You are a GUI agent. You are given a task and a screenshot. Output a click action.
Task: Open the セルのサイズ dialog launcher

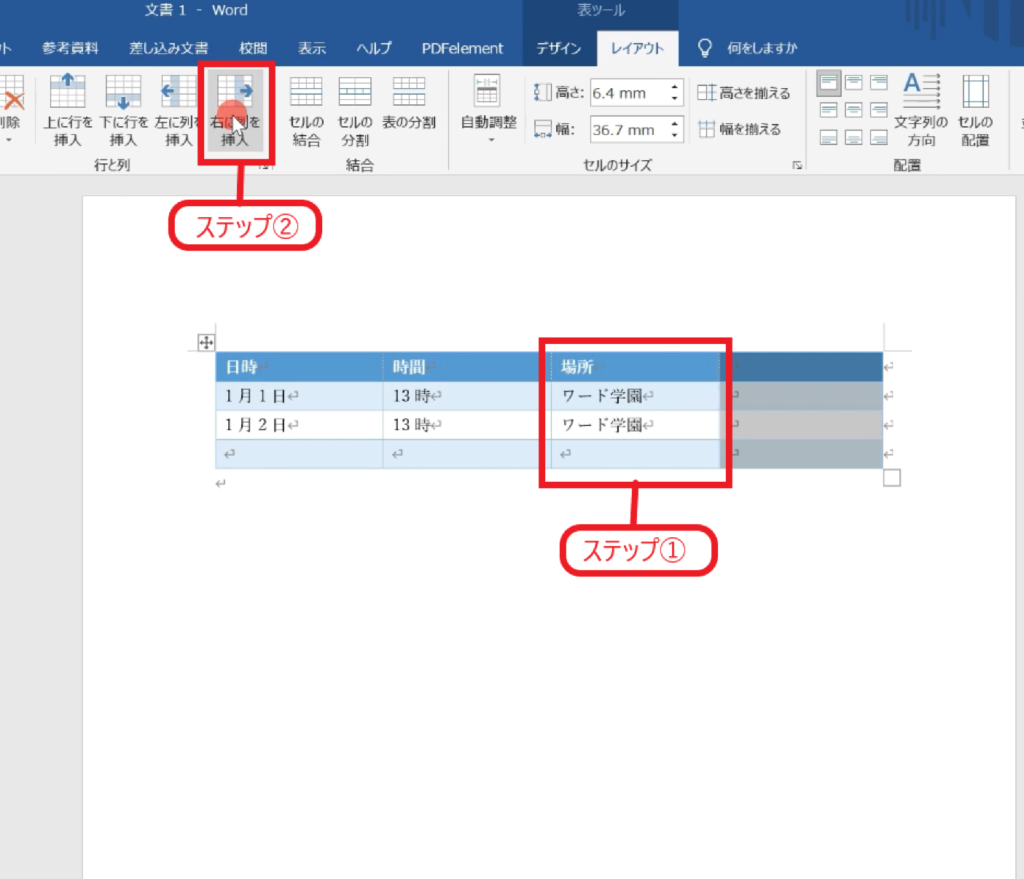click(x=798, y=166)
